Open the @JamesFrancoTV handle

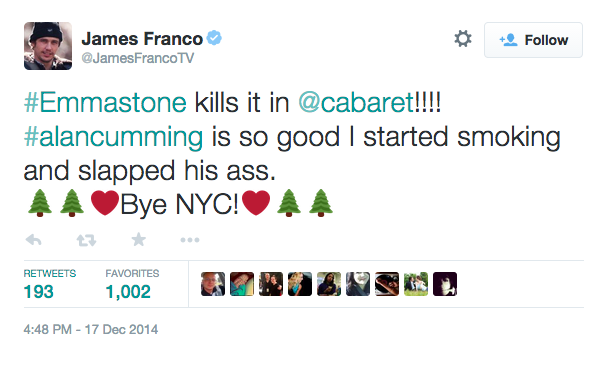click(x=138, y=58)
